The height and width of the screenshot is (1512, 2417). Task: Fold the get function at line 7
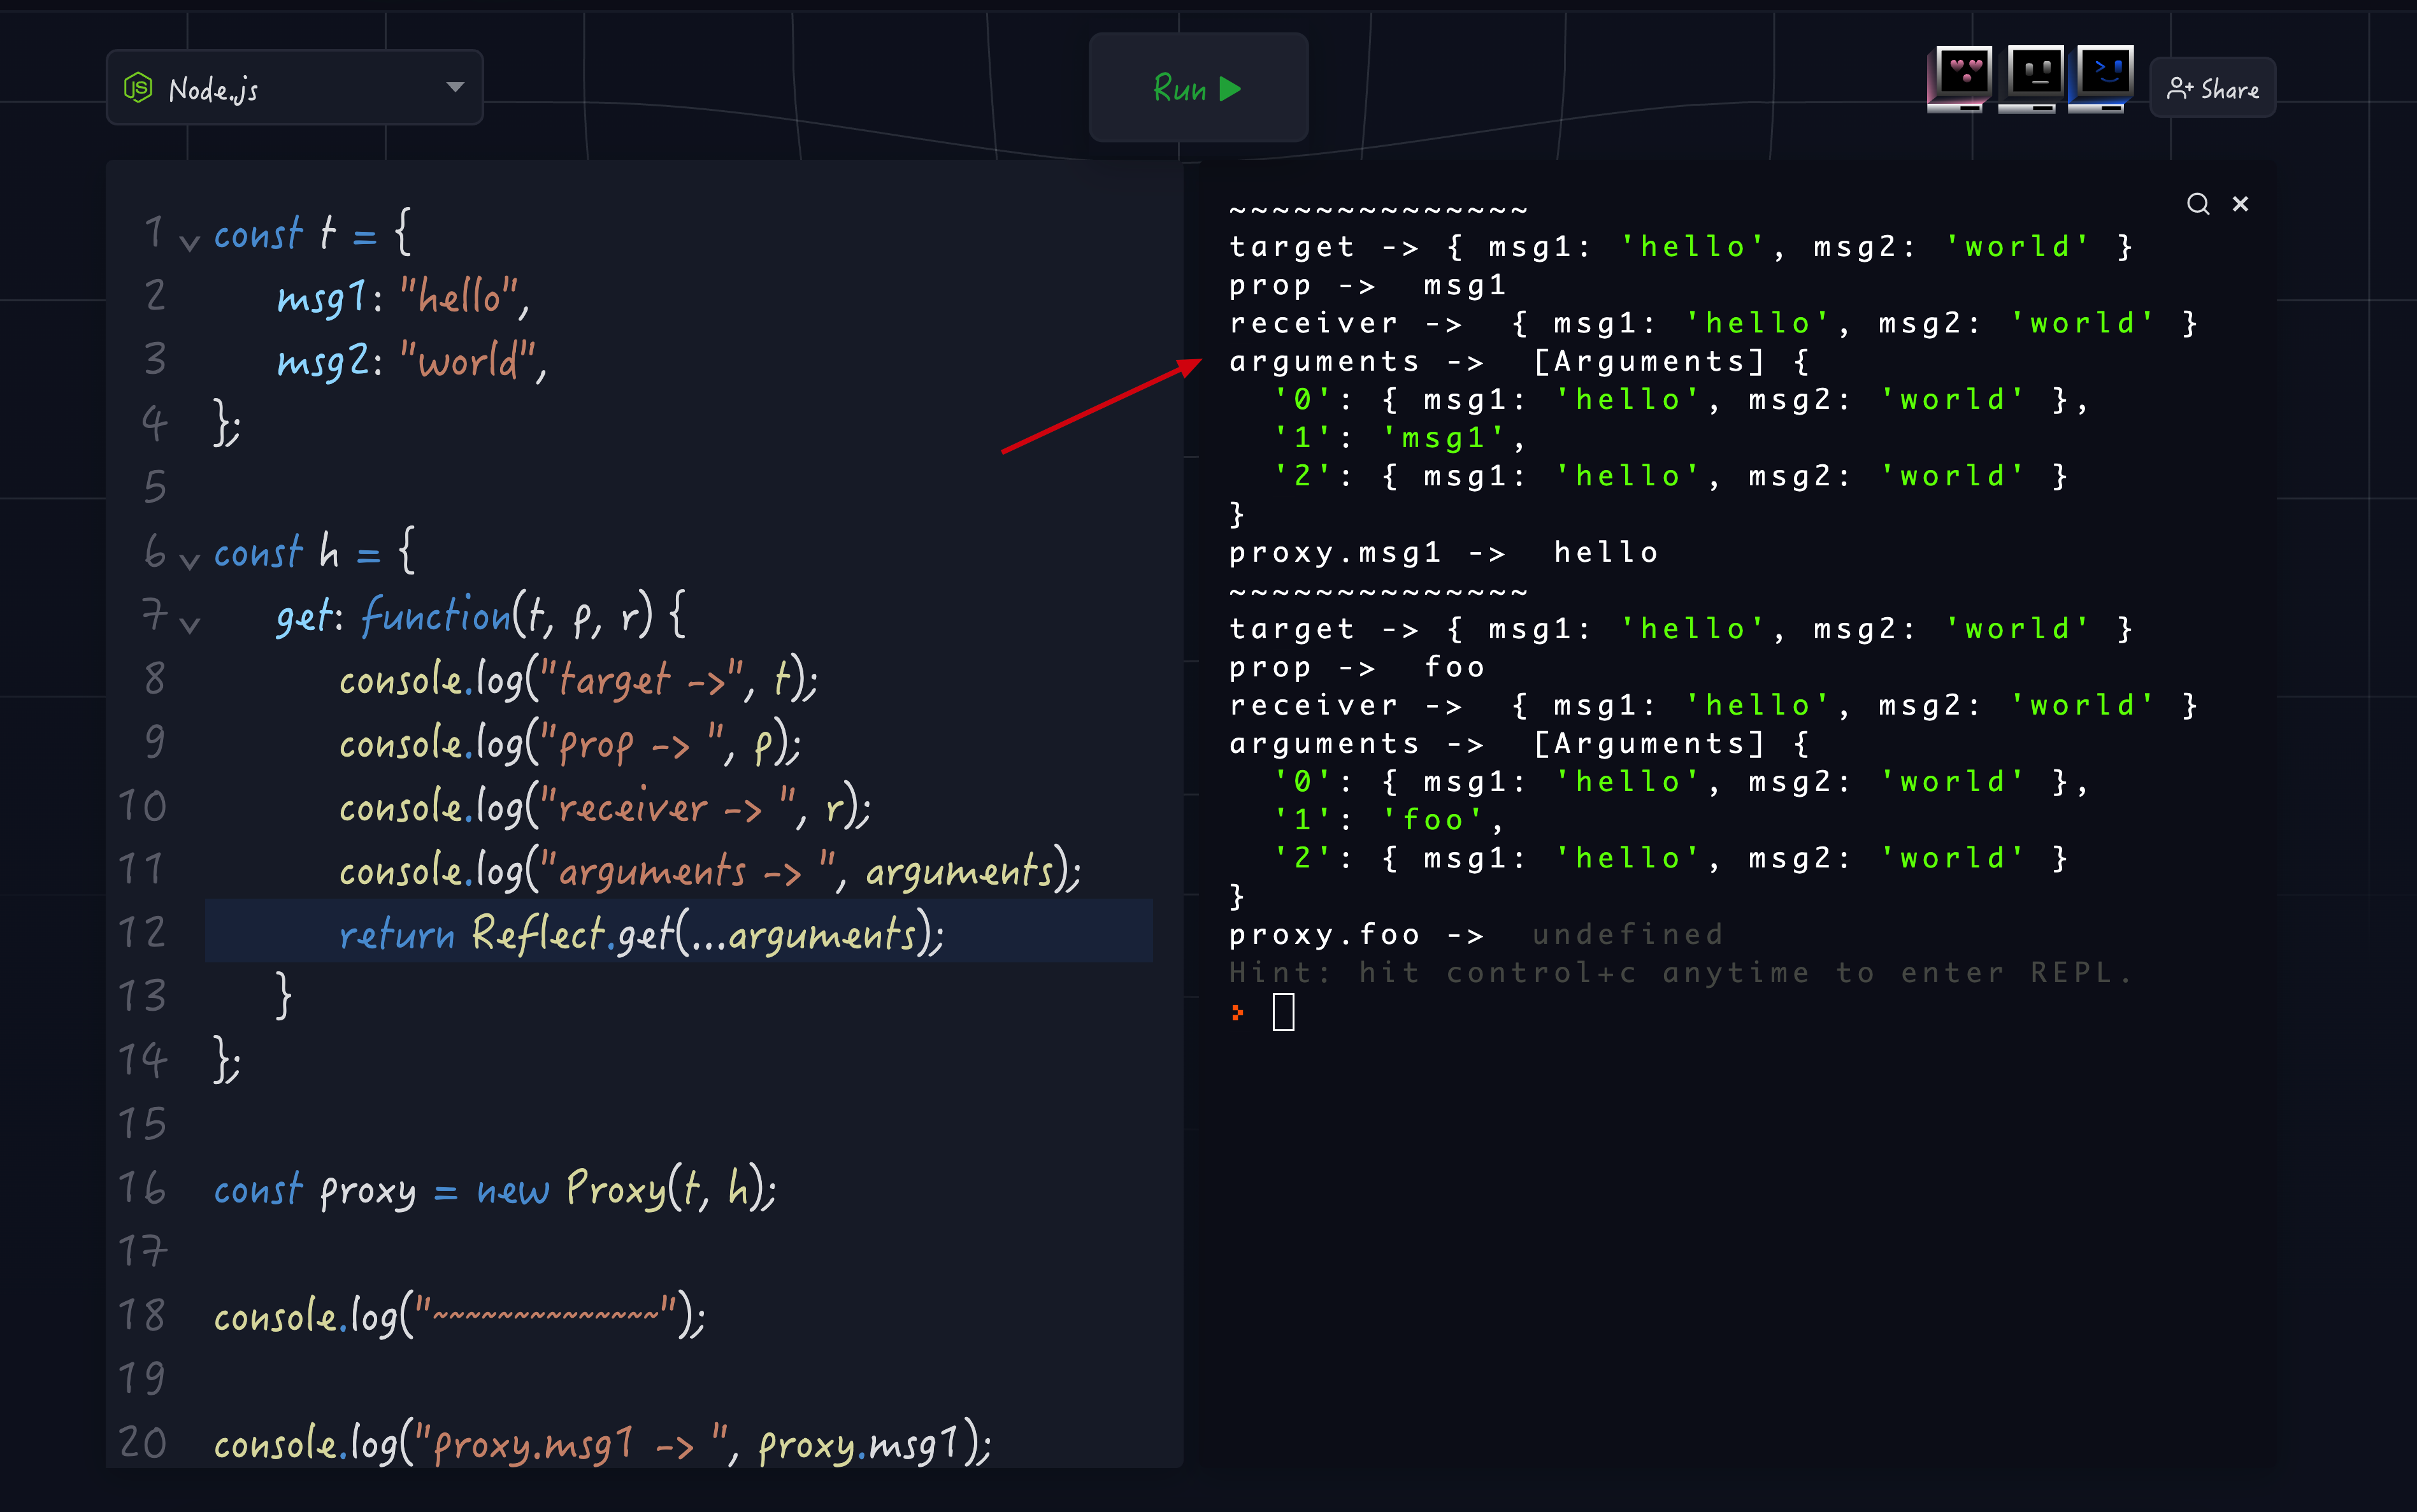coord(190,625)
